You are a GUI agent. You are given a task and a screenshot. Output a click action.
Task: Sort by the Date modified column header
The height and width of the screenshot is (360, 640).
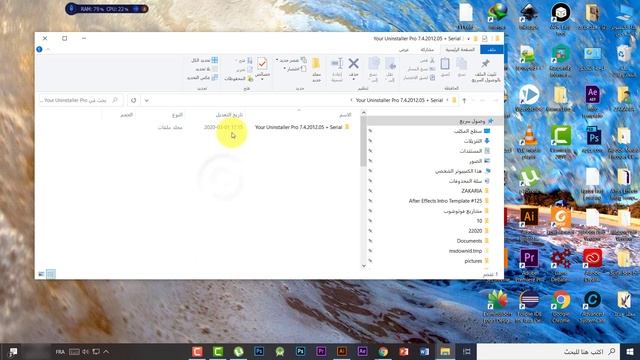[229, 115]
